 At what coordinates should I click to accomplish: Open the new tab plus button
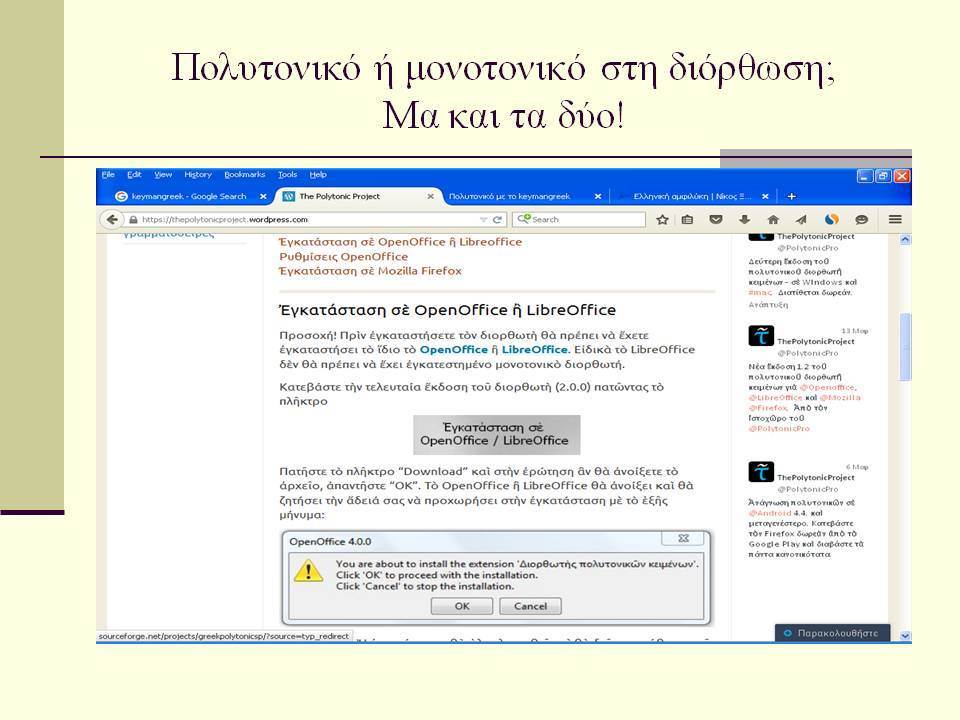click(791, 197)
